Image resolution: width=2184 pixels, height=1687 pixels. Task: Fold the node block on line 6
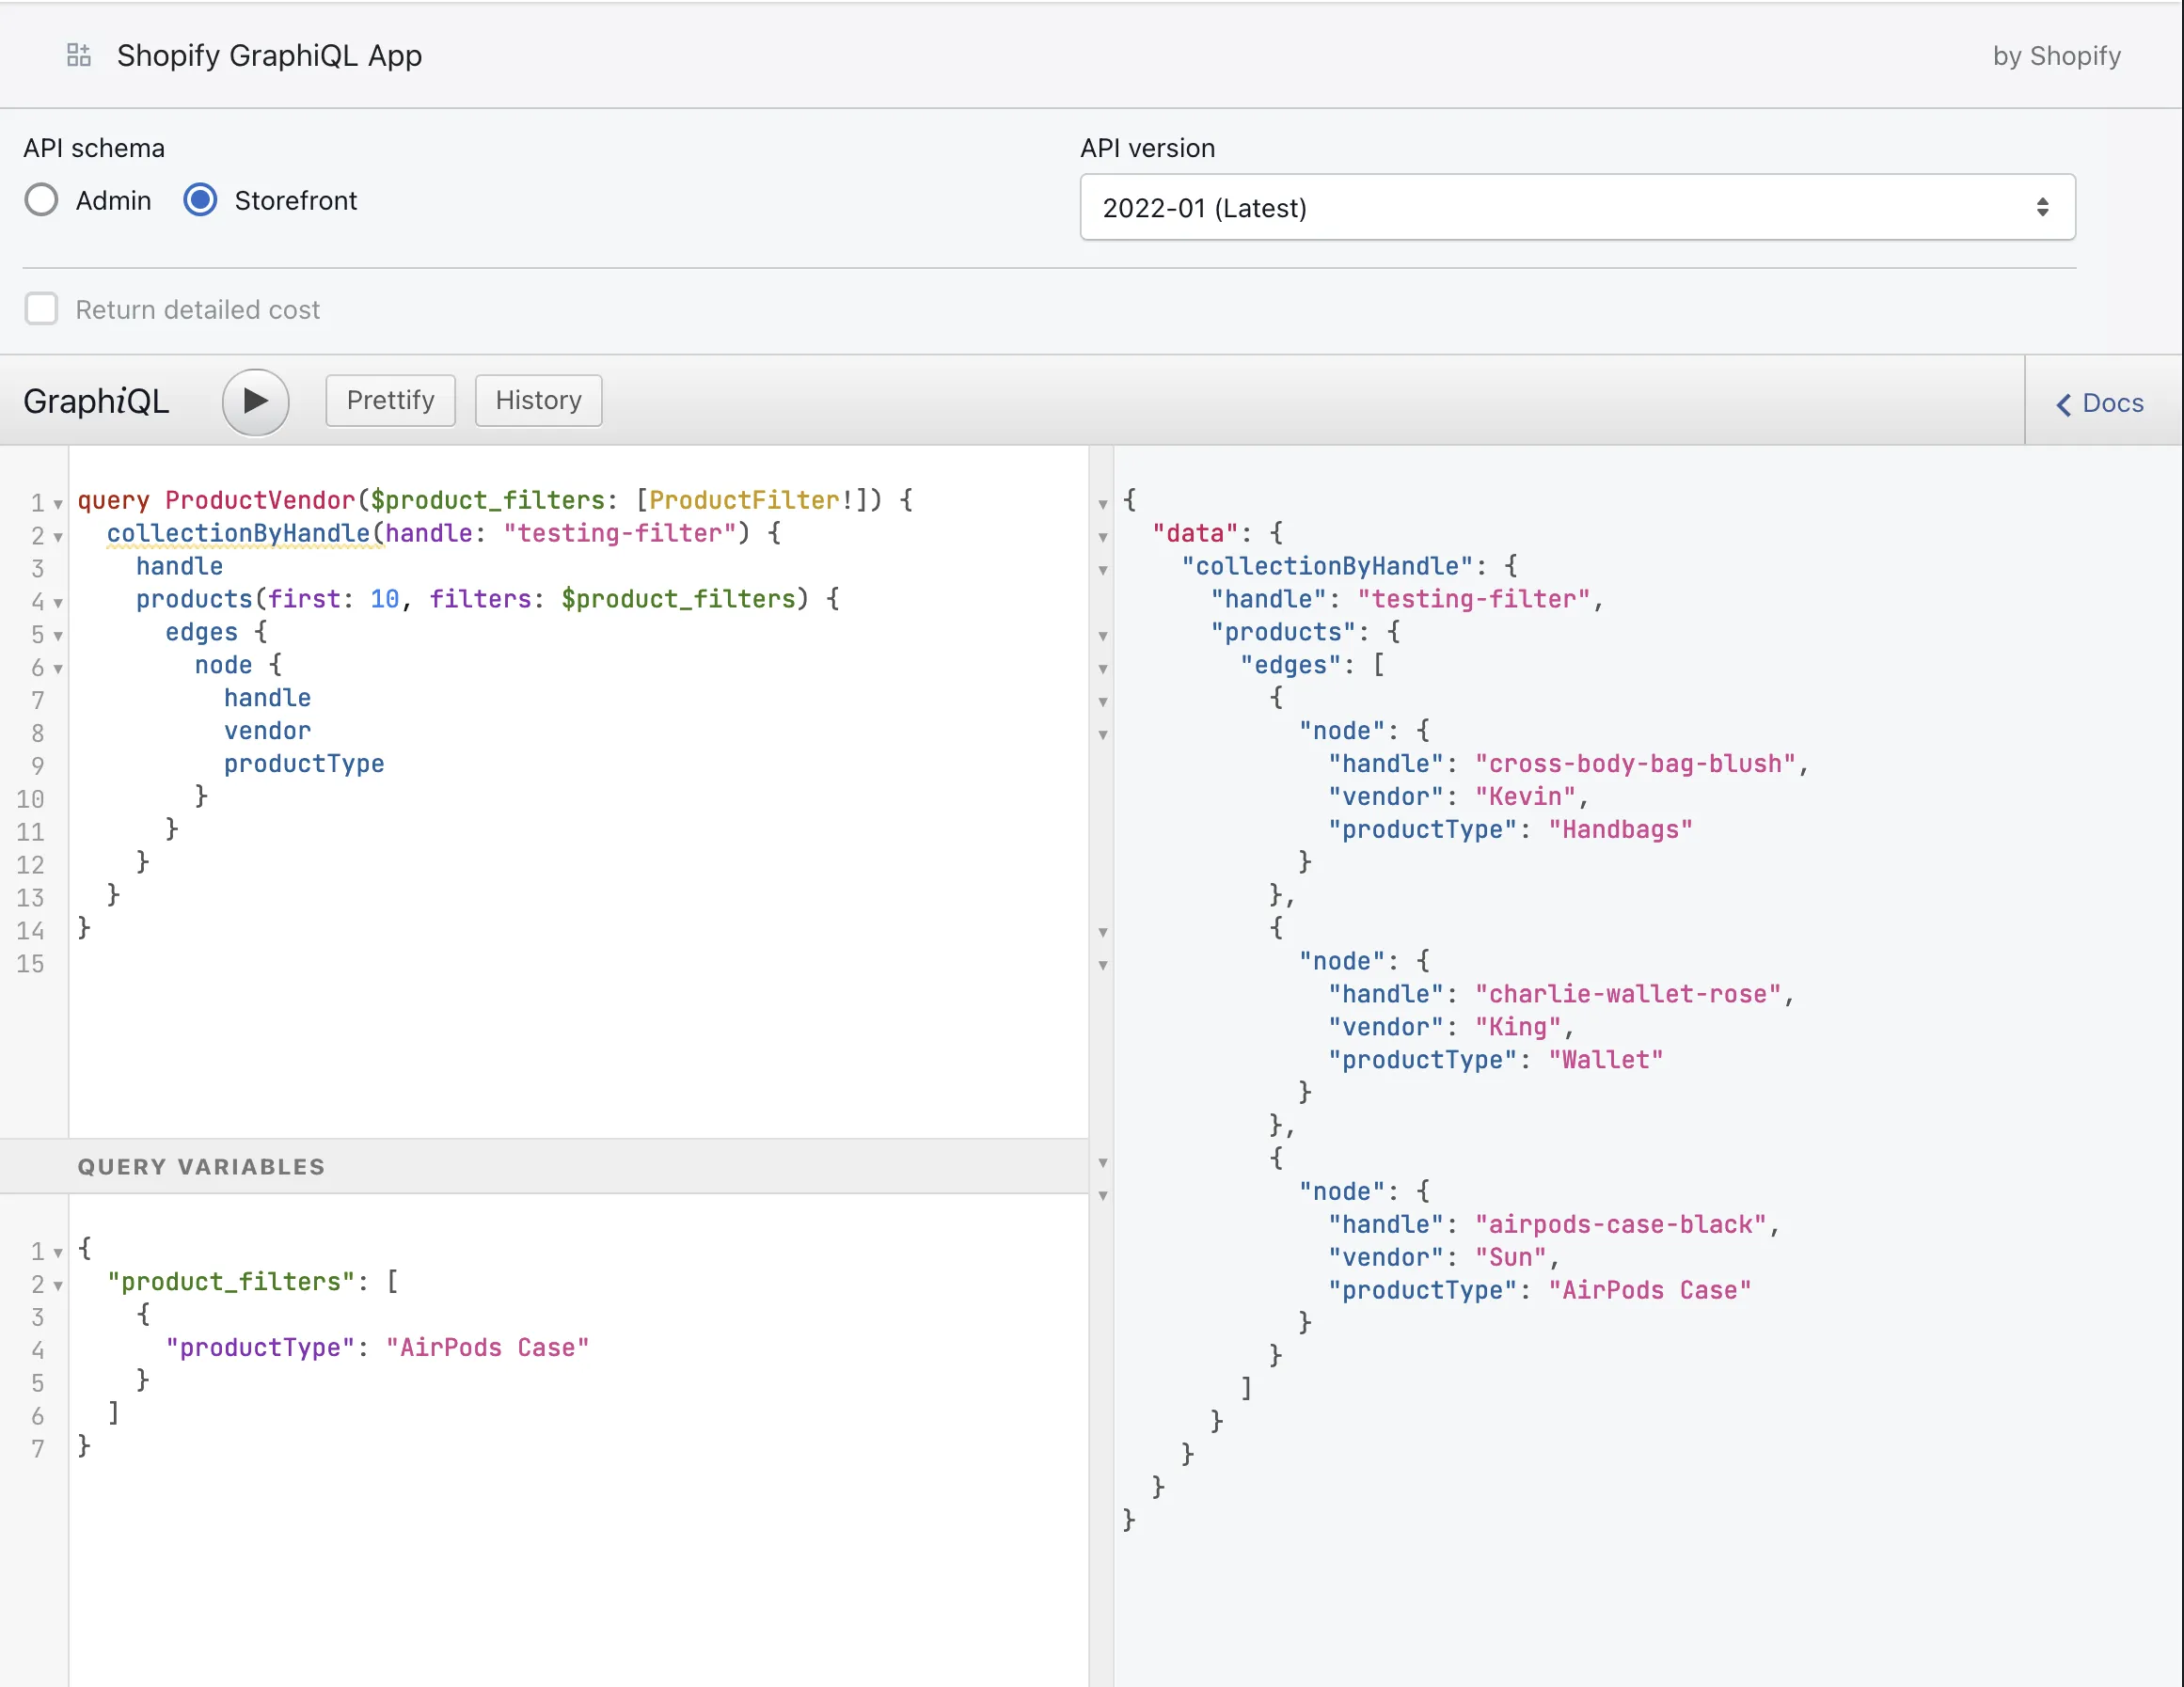pos(58,669)
